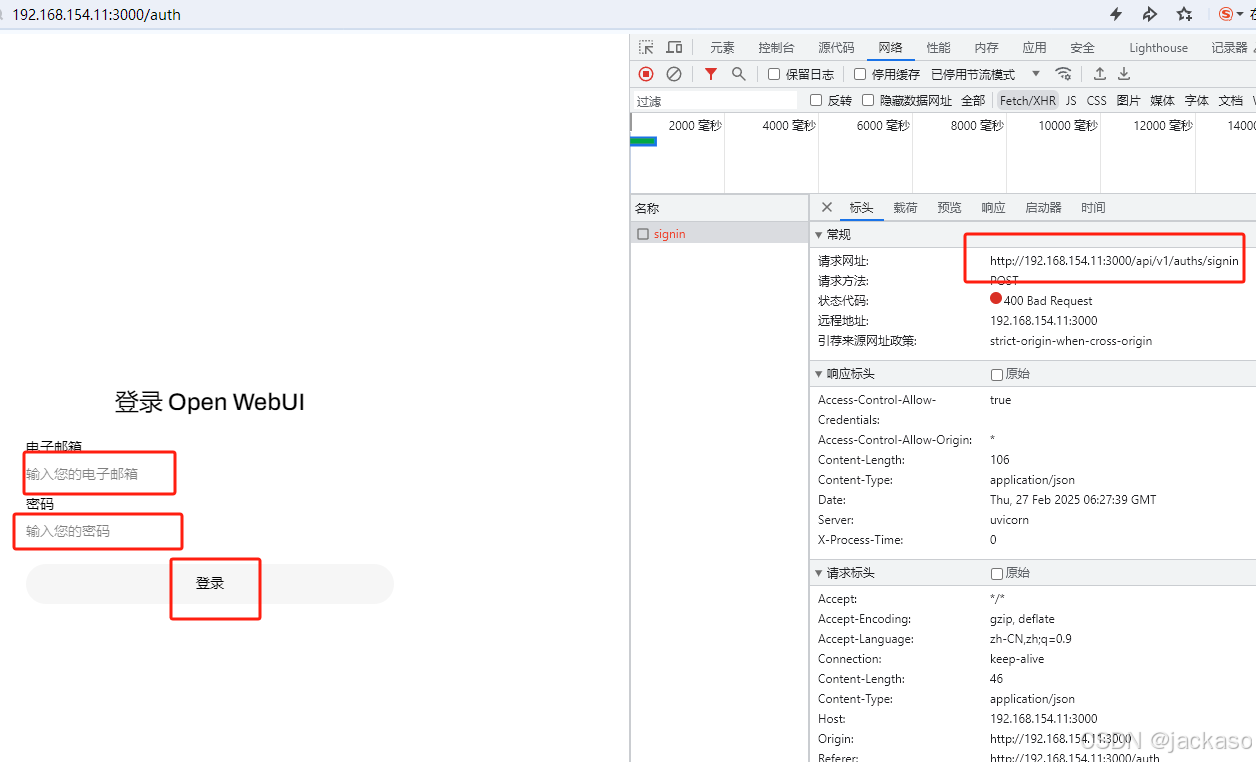Image resolution: width=1256 pixels, height=762 pixels.
Task: Import a HAR file with upload icon
Action: [1099, 74]
